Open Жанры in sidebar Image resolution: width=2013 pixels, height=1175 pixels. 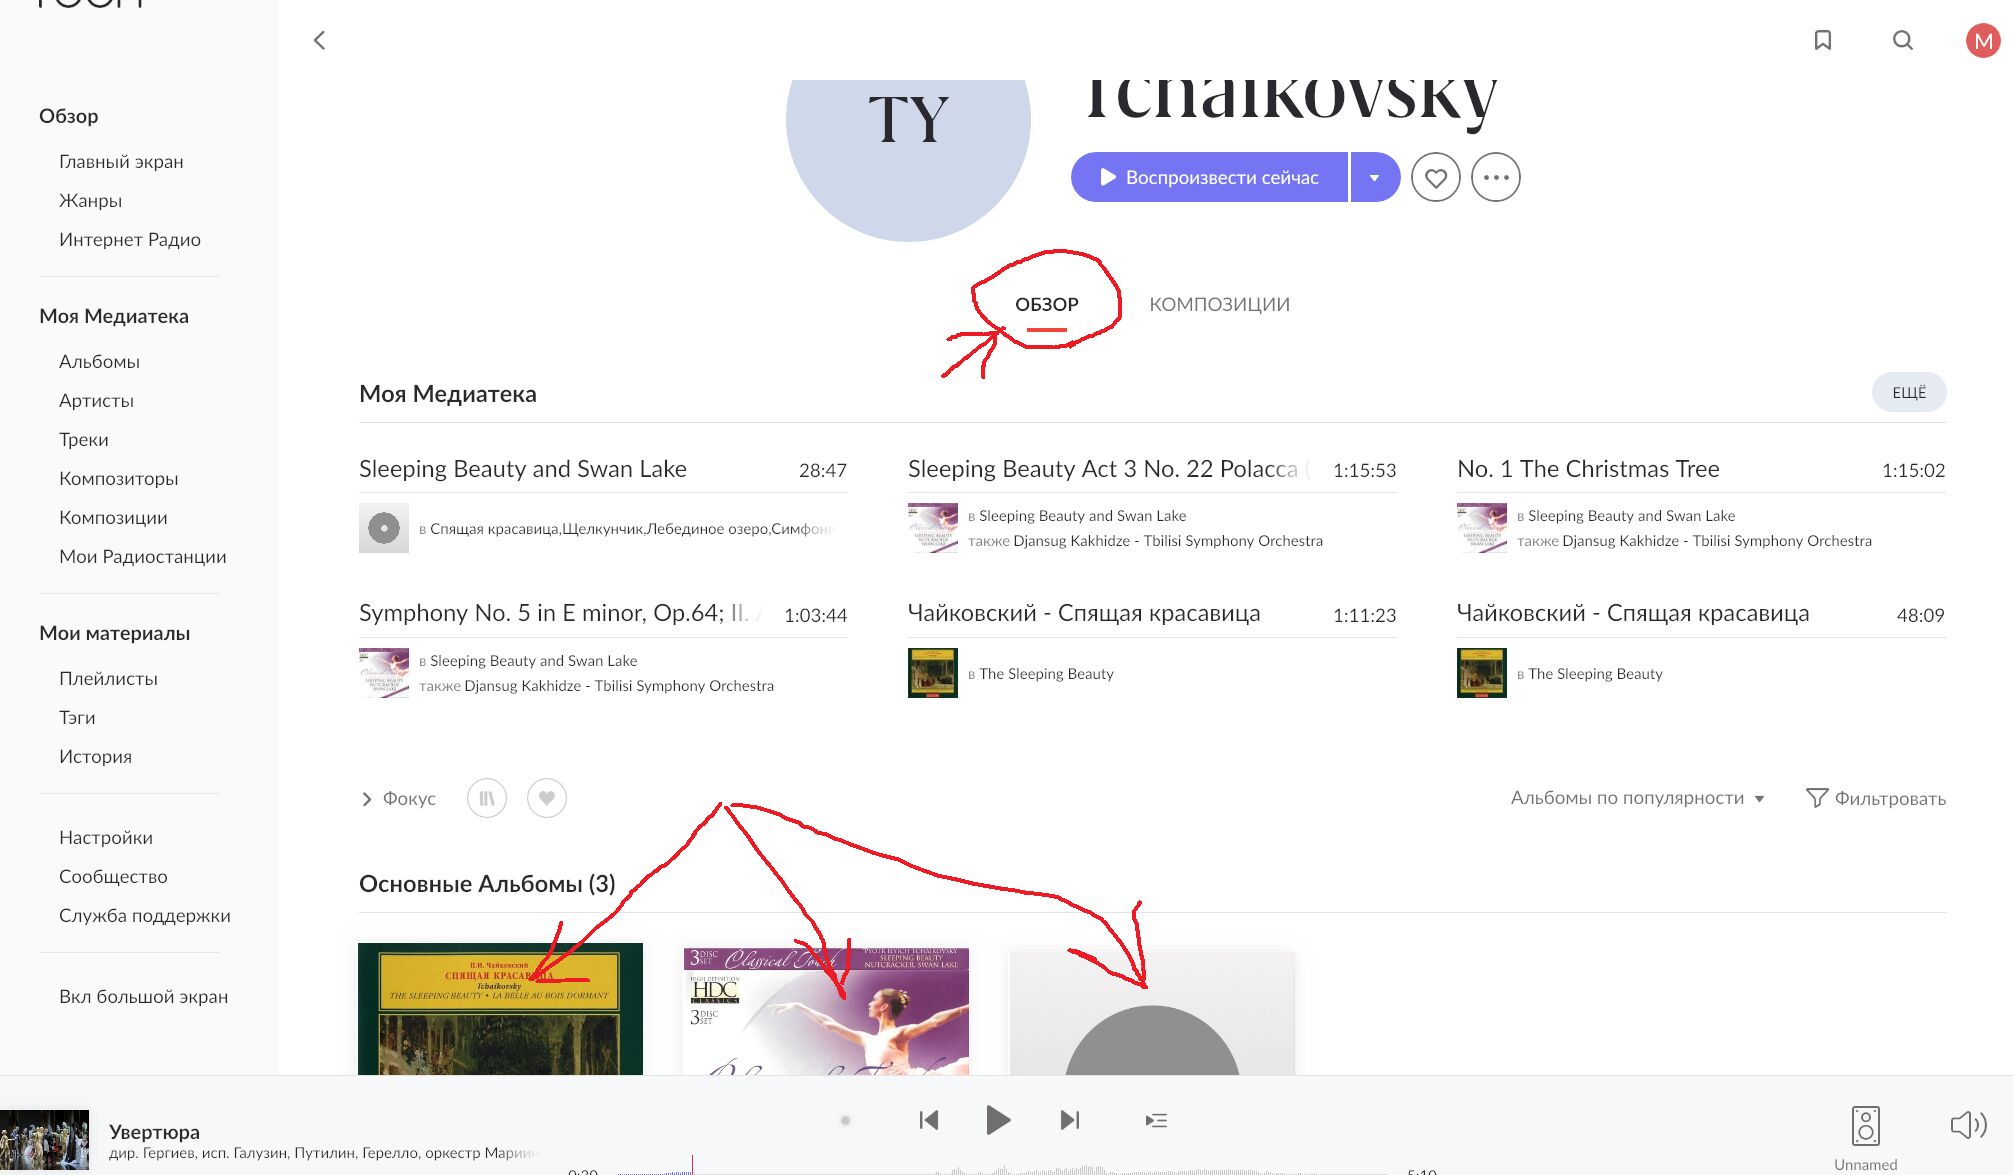pos(90,200)
